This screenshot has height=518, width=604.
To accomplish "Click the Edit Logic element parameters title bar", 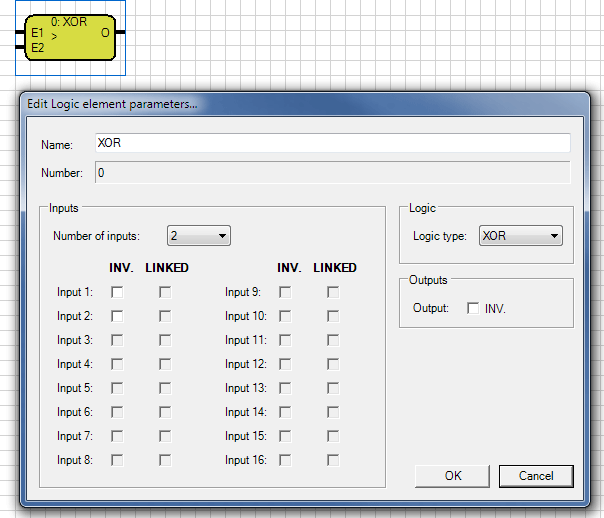I will pyautogui.click(x=305, y=104).
